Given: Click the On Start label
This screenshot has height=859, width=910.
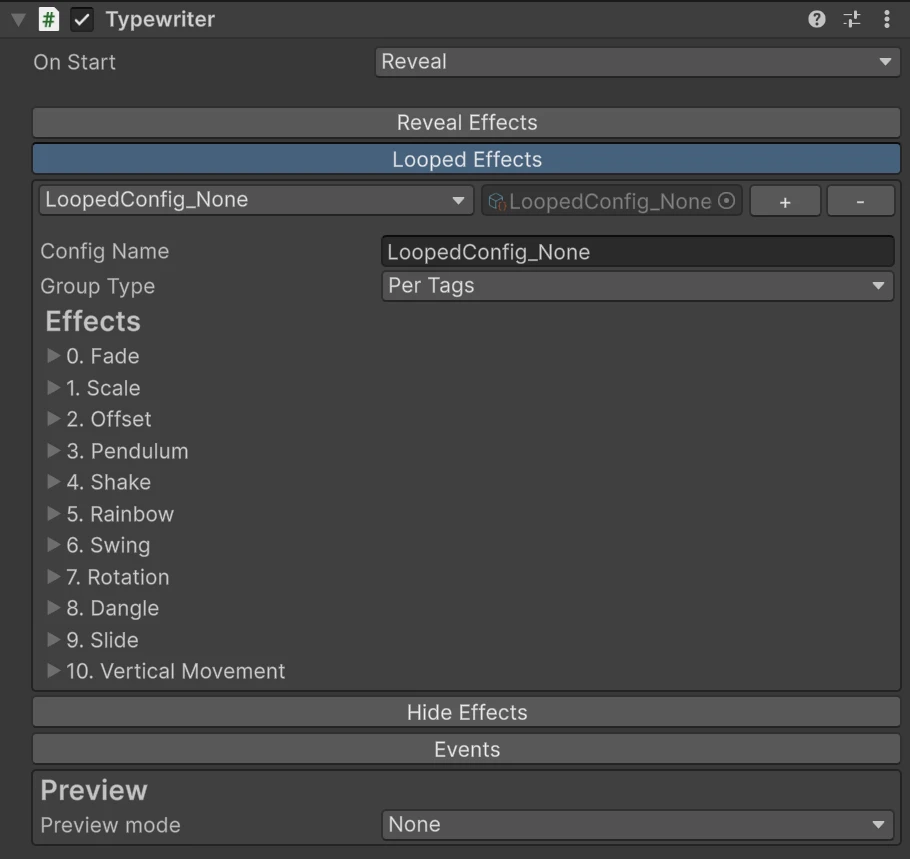Looking at the screenshot, I should [x=74, y=62].
